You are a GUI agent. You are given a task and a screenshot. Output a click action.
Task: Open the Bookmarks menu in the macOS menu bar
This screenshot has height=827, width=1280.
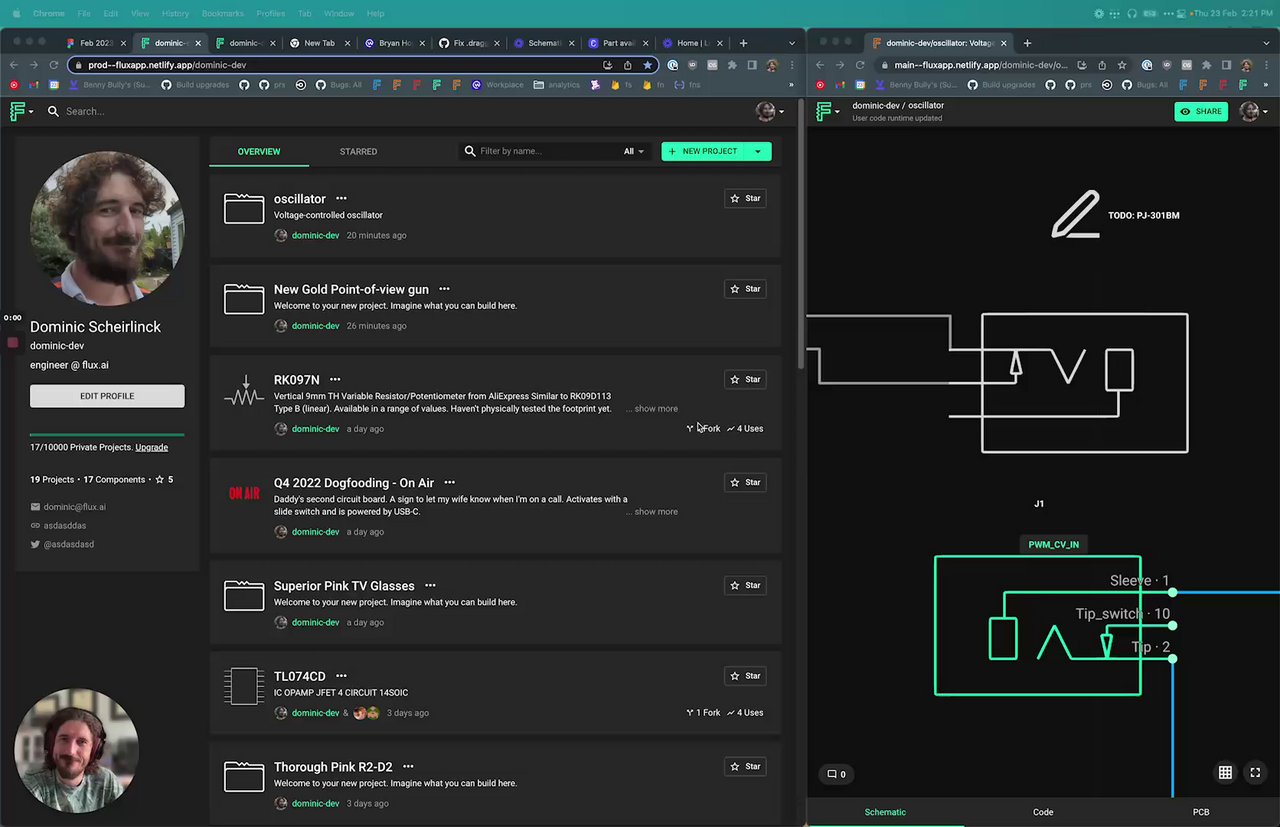pyautogui.click(x=221, y=13)
